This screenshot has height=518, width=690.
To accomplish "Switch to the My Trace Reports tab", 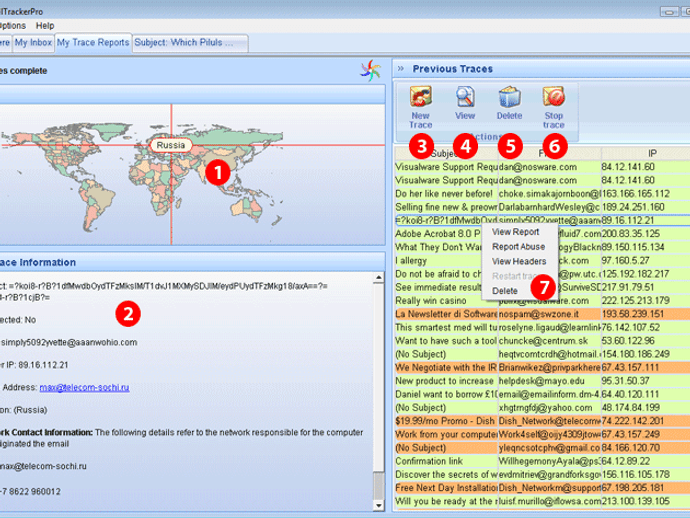I will 93,43.
